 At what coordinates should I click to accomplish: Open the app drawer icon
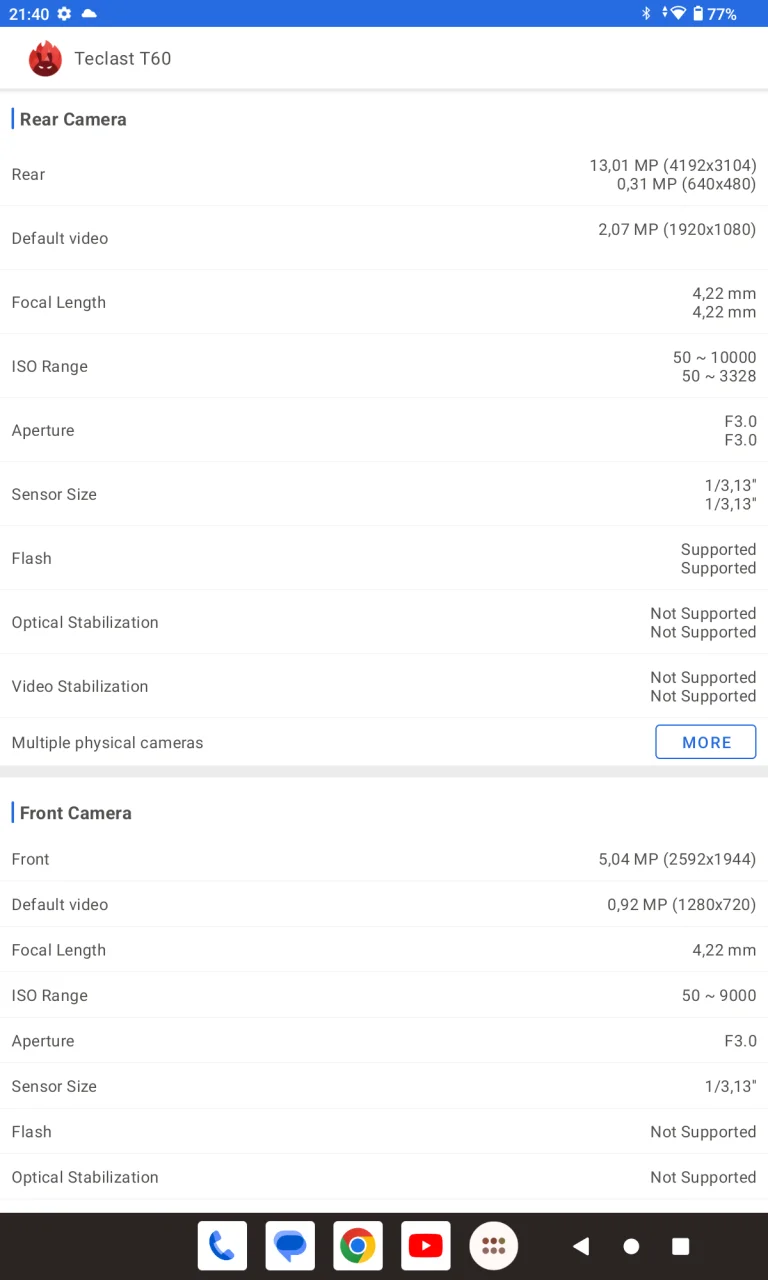pos(494,1246)
